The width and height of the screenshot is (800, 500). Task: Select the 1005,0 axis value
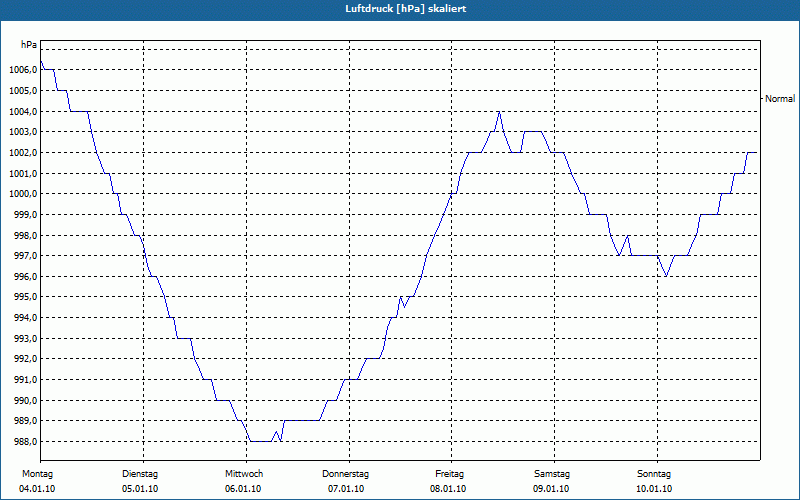pos(23,91)
